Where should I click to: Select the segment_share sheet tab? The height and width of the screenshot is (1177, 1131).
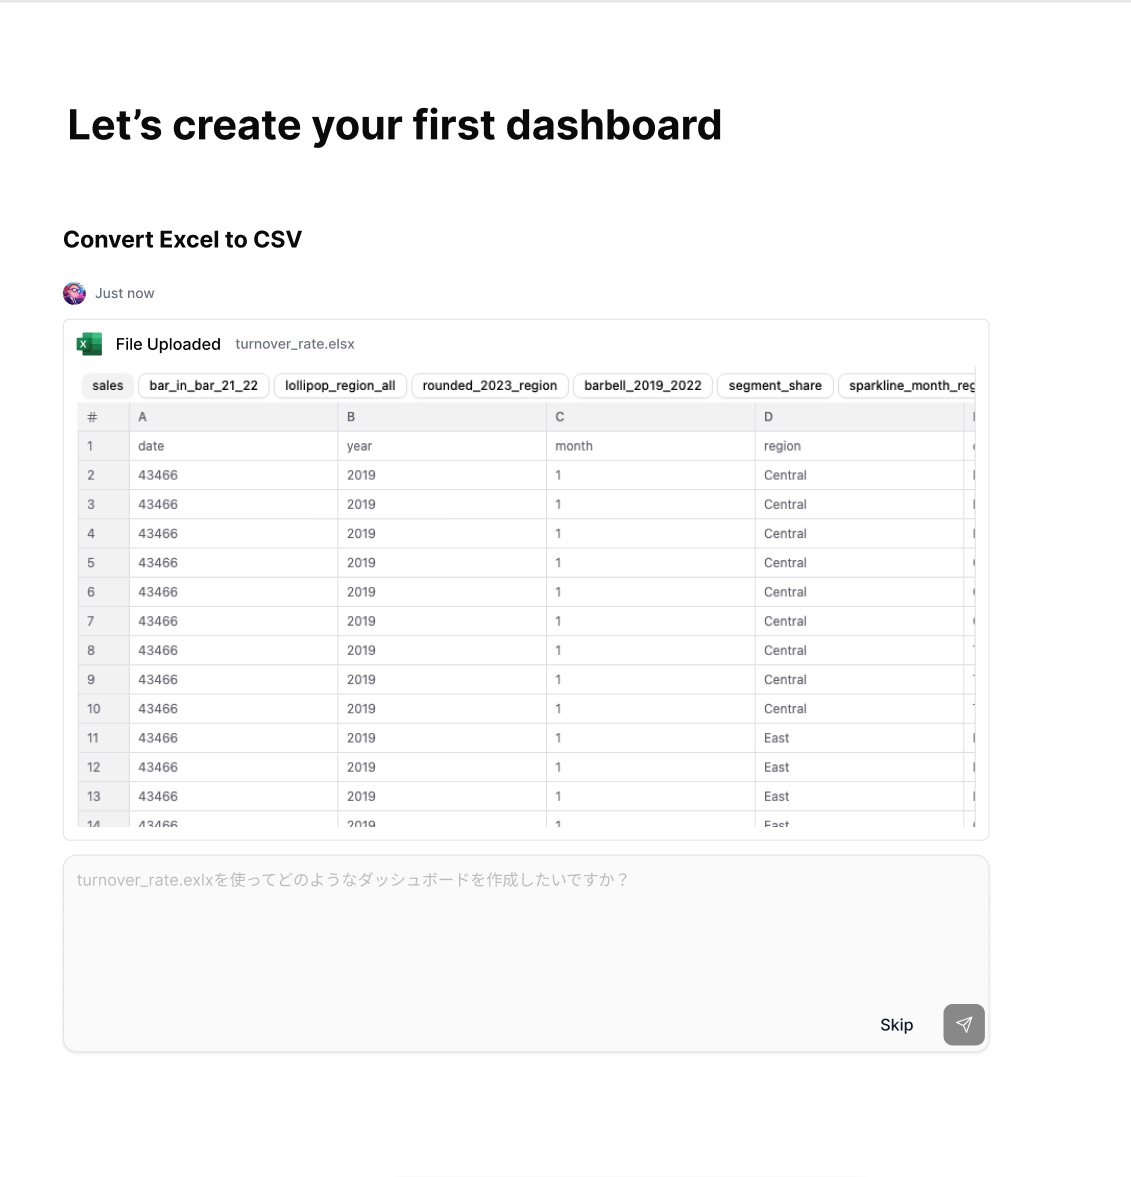click(x=775, y=385)
